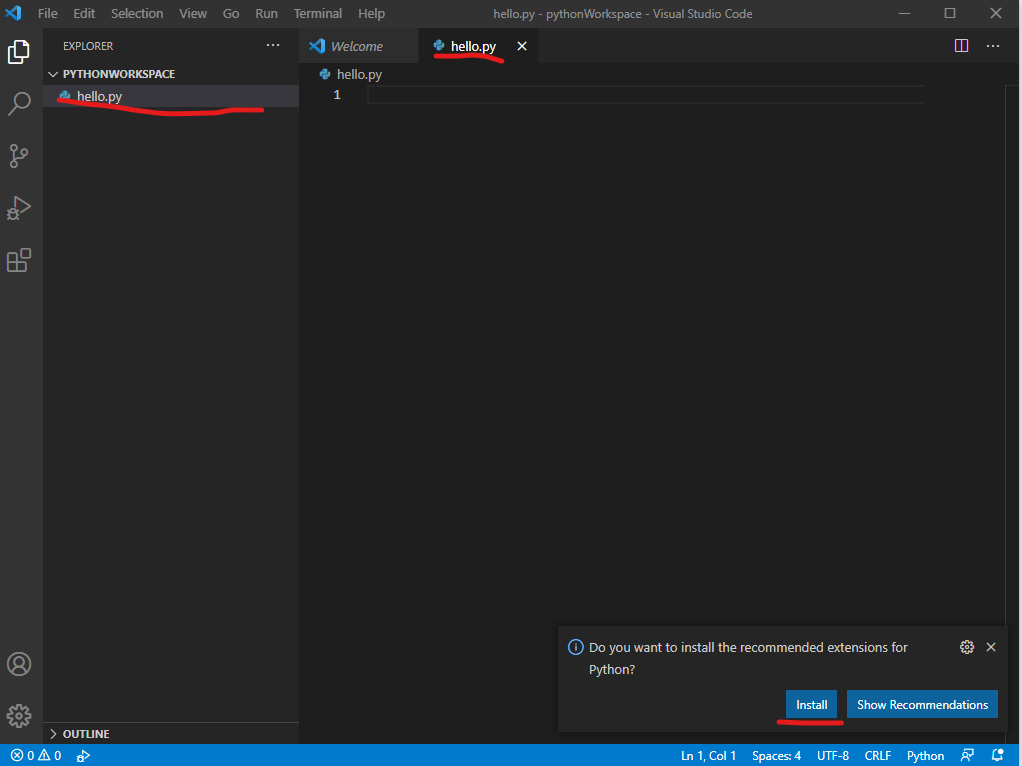Open the Go menu
The width and height of the screenshot is (1022, 766).
231,13
